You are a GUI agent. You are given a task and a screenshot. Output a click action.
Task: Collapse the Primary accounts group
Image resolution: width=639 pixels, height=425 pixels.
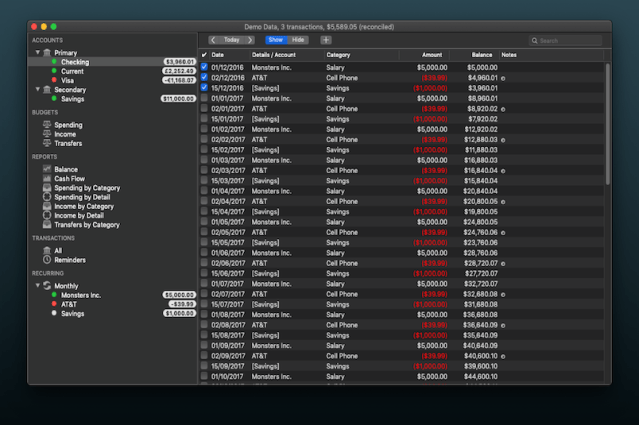[37, 52]
